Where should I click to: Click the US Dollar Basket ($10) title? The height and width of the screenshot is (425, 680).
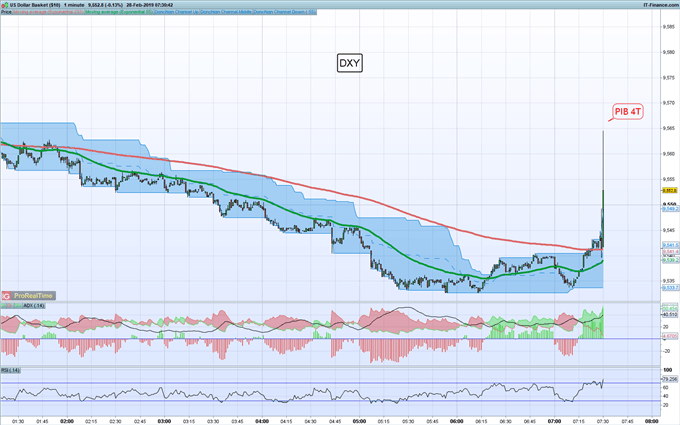35,5
